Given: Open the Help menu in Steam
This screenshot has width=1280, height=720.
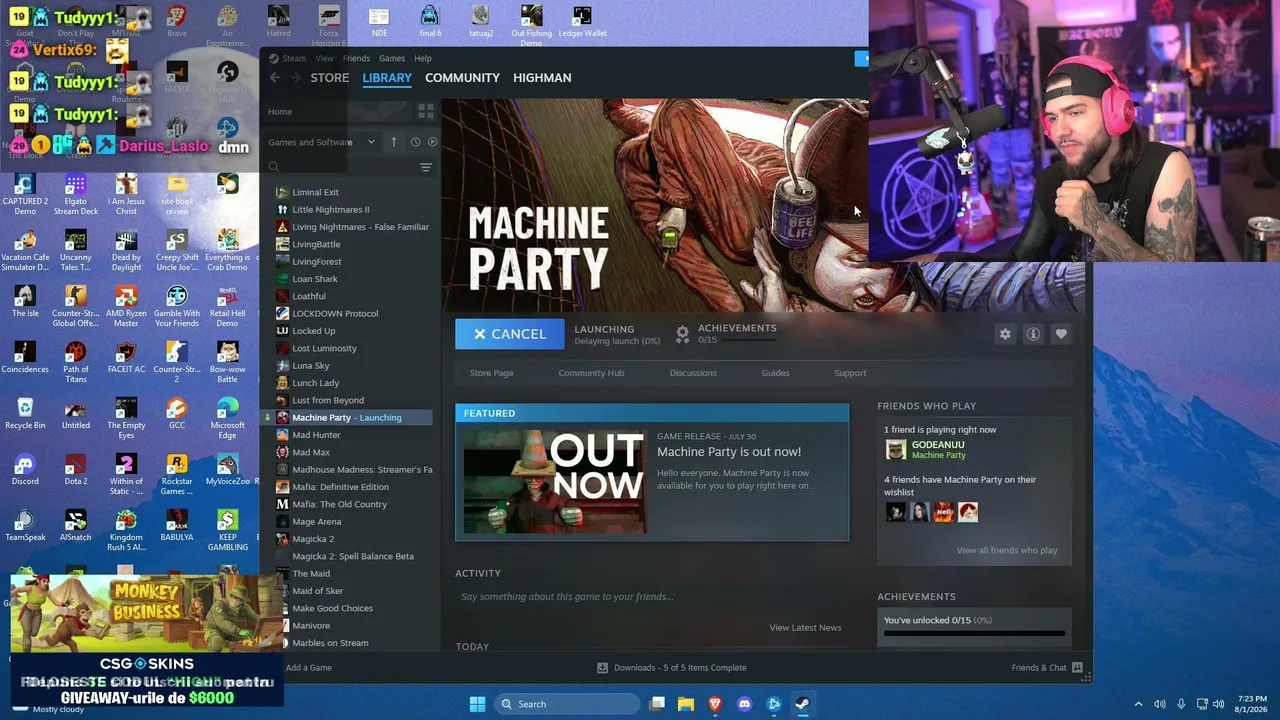Looking at the screenshot, I should tap(423, 58).
